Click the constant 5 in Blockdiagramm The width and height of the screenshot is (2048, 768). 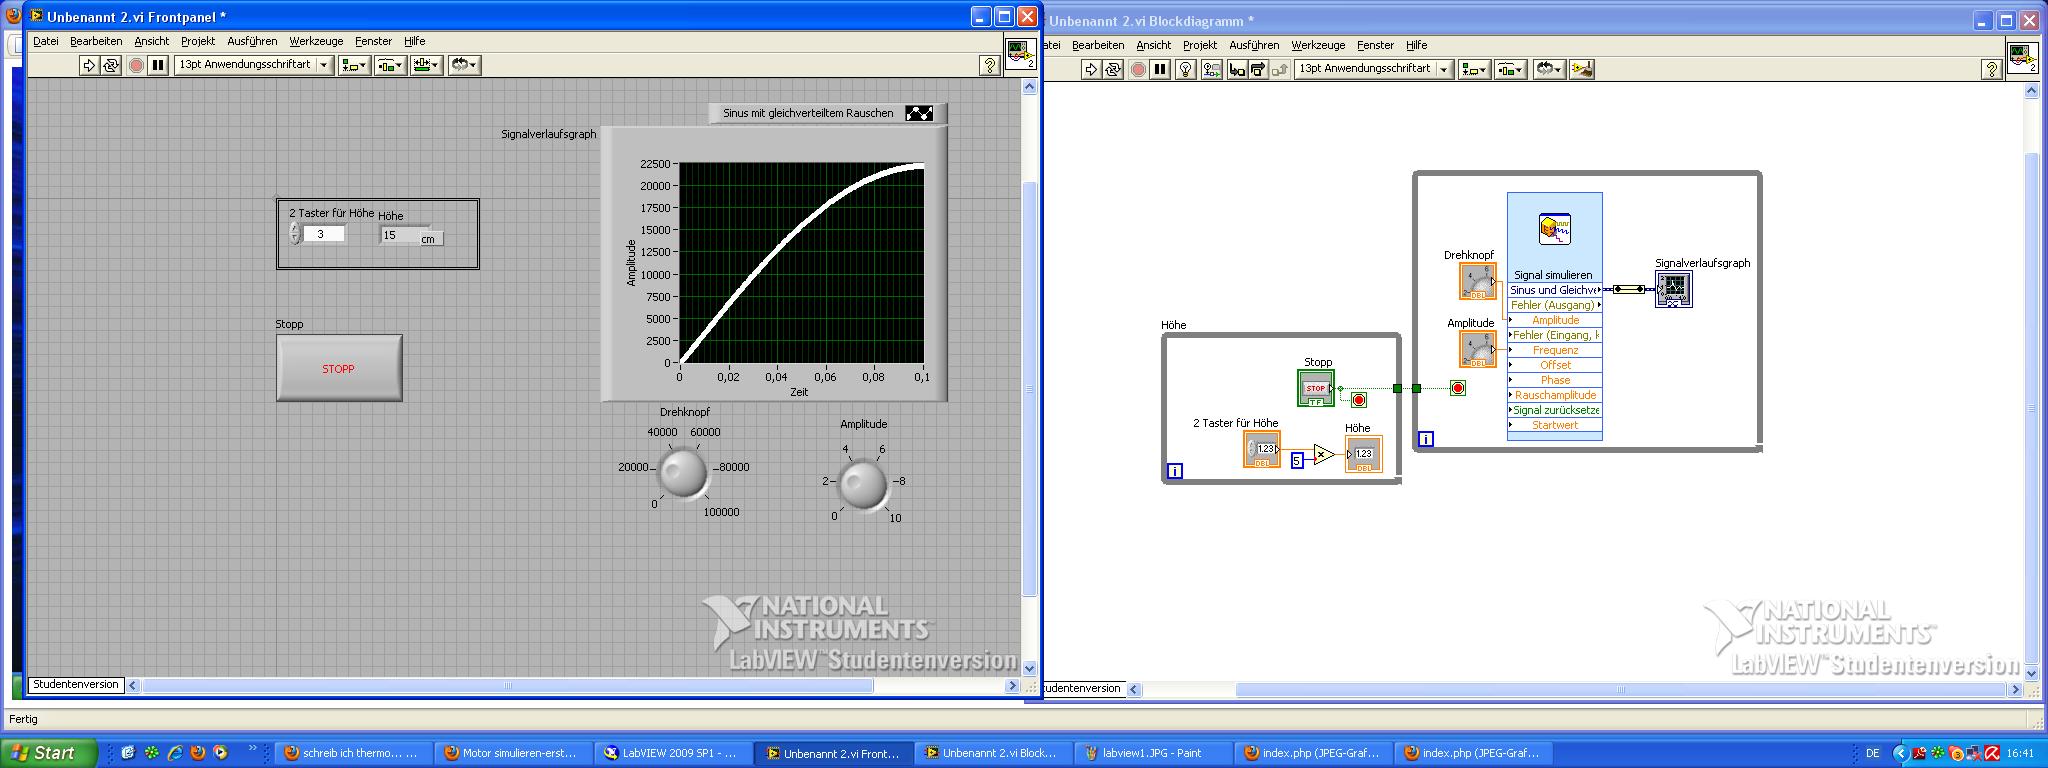click(x=1297, y=460)
